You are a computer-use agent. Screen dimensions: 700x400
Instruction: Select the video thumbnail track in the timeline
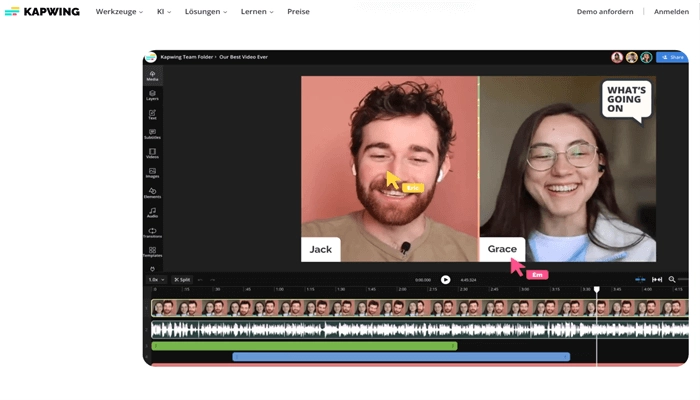[x=420, y=308]
